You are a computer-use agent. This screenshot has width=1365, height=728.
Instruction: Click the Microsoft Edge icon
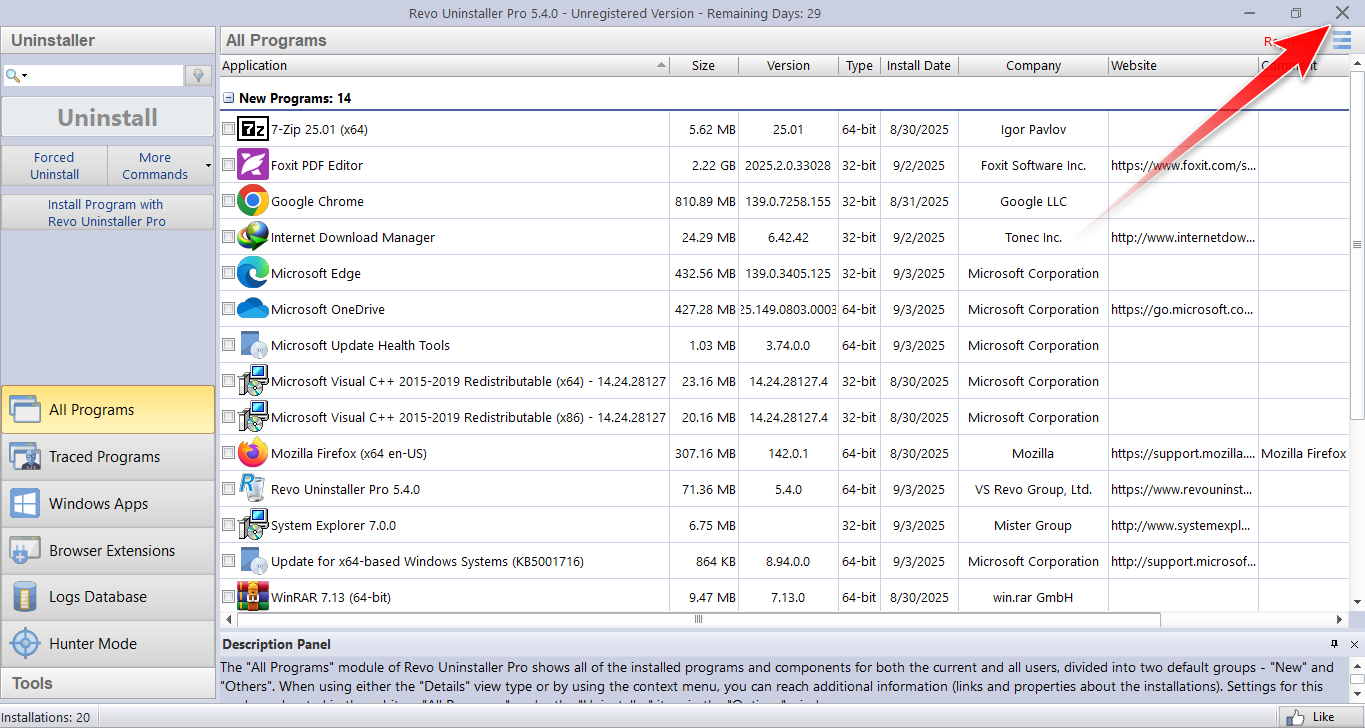(x=253, y=273)
